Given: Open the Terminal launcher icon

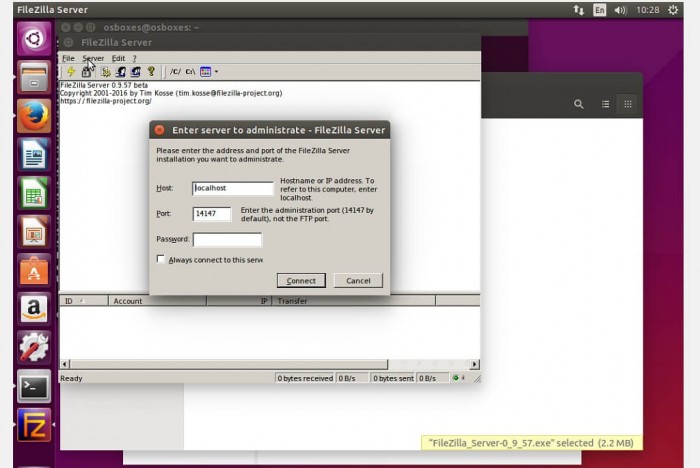Looking at the screenshot, I should coord(34,386).
